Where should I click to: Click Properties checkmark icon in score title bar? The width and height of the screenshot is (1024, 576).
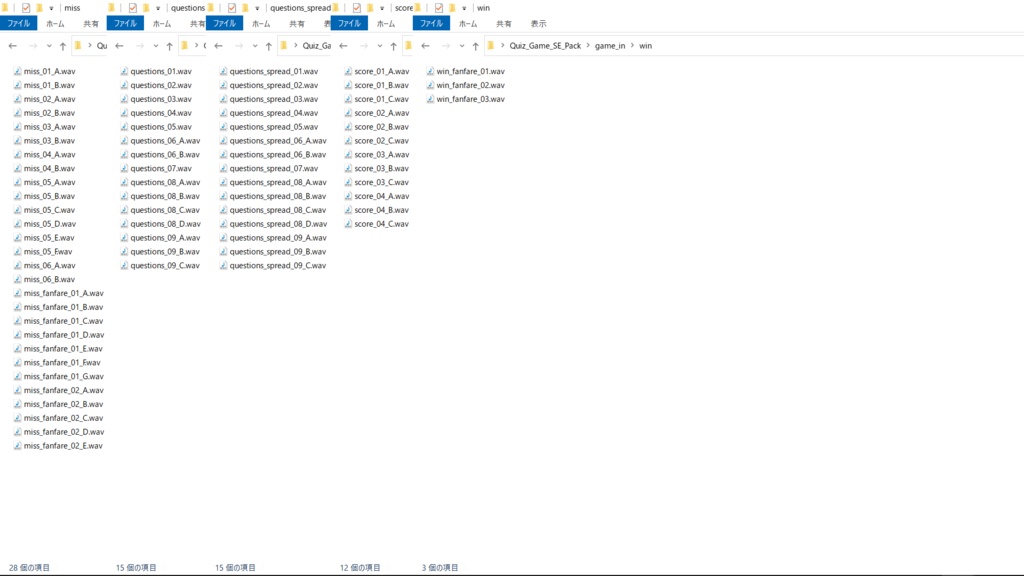point(357,8)
